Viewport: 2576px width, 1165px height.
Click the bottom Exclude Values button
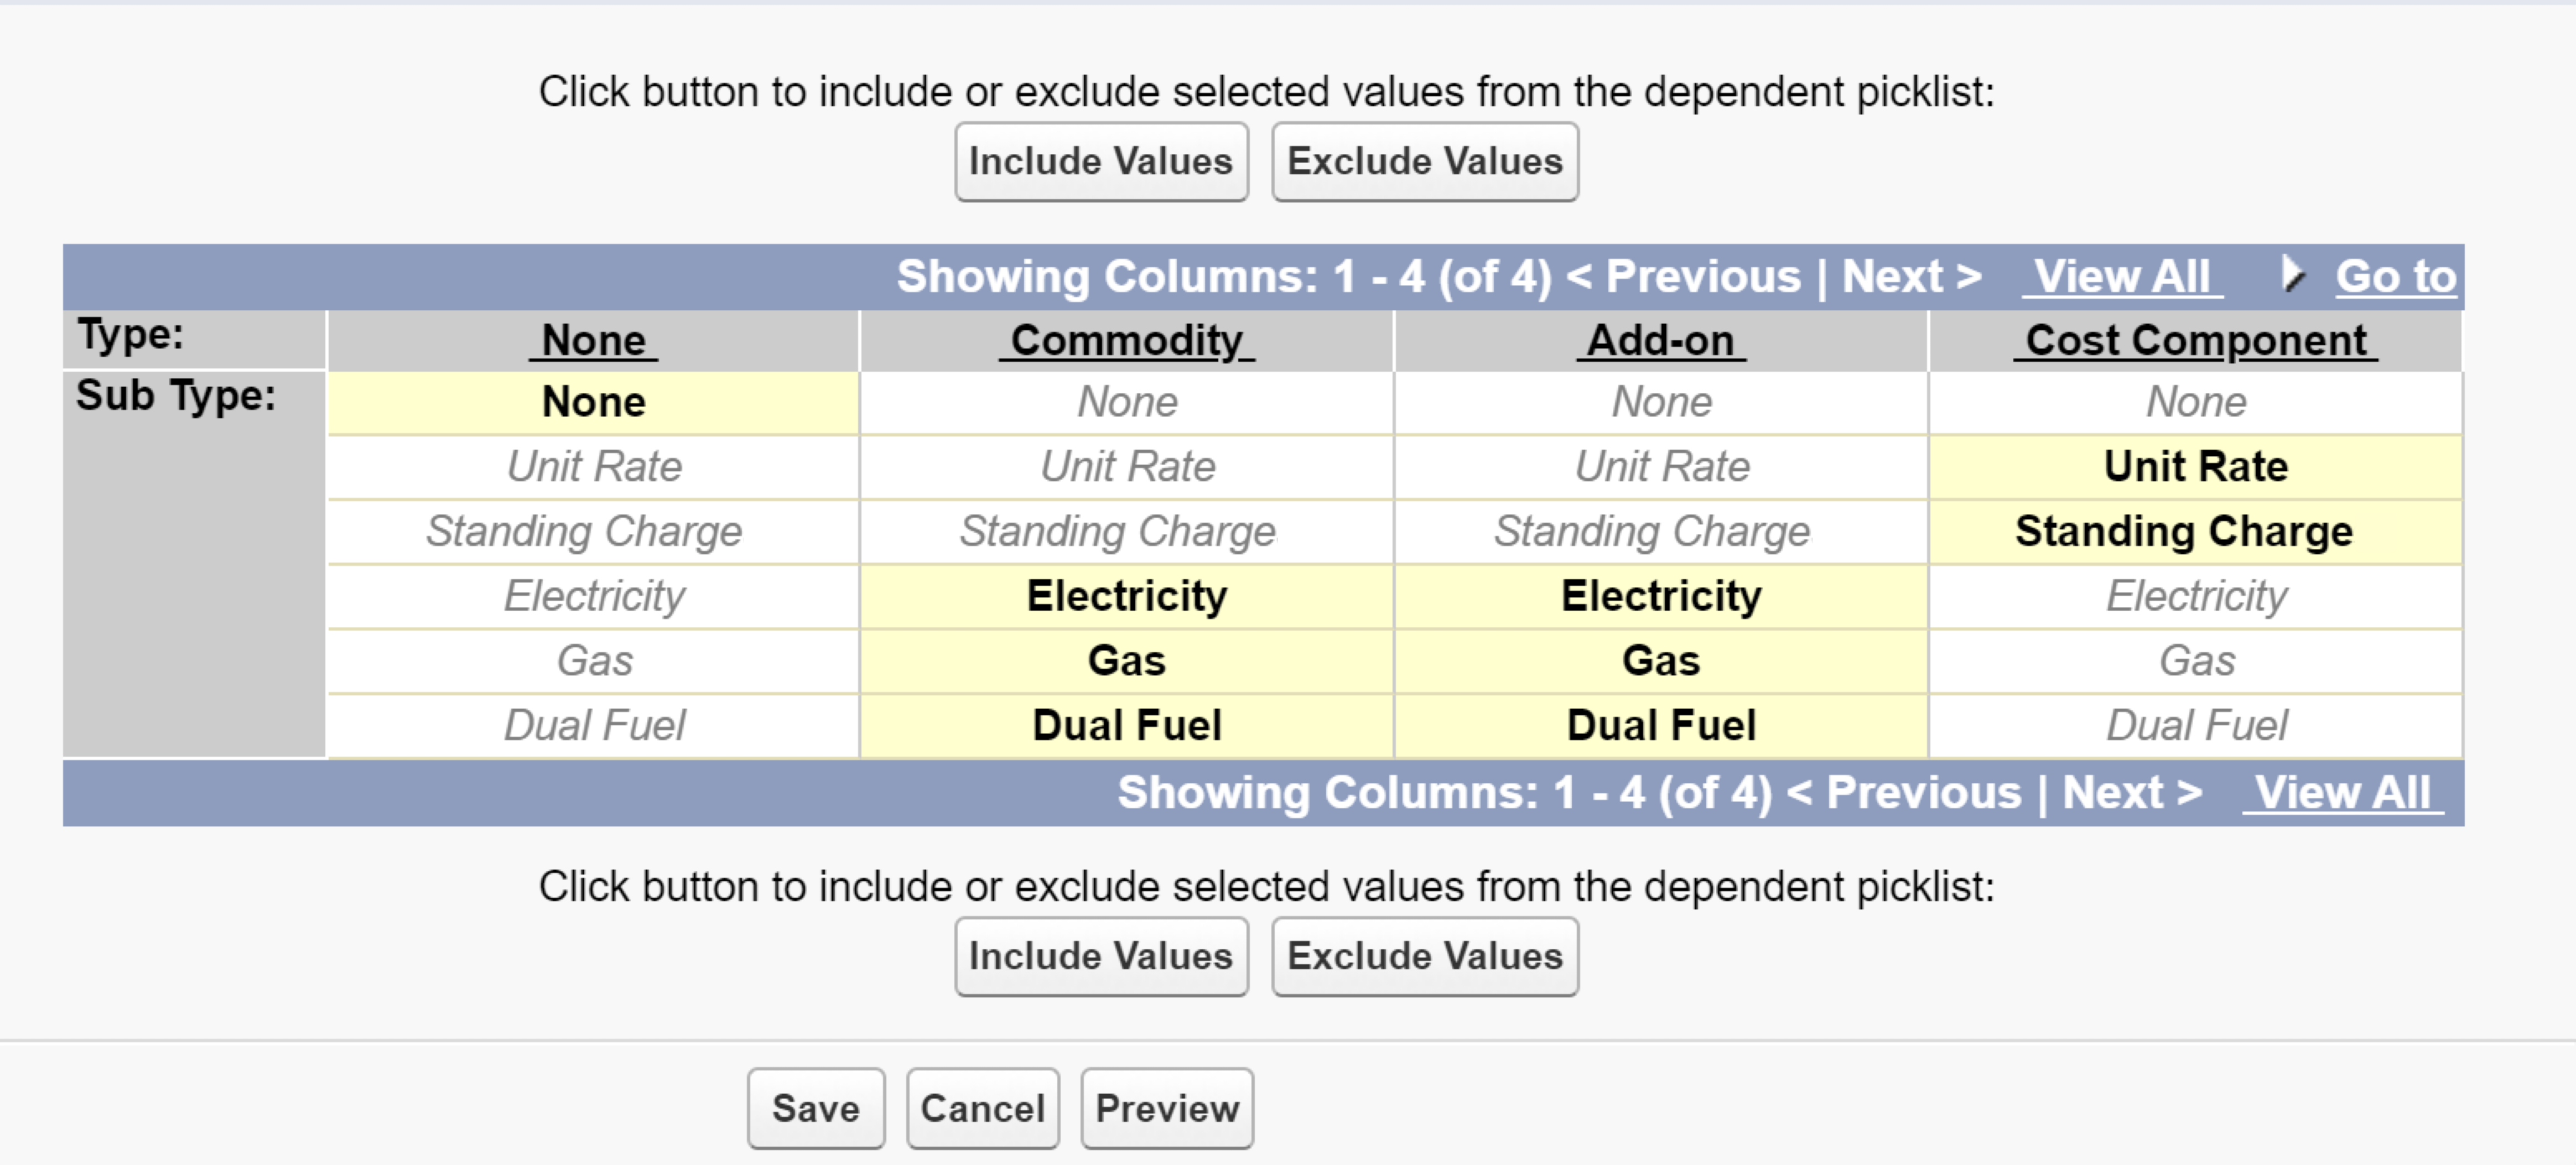[1425, 957]
